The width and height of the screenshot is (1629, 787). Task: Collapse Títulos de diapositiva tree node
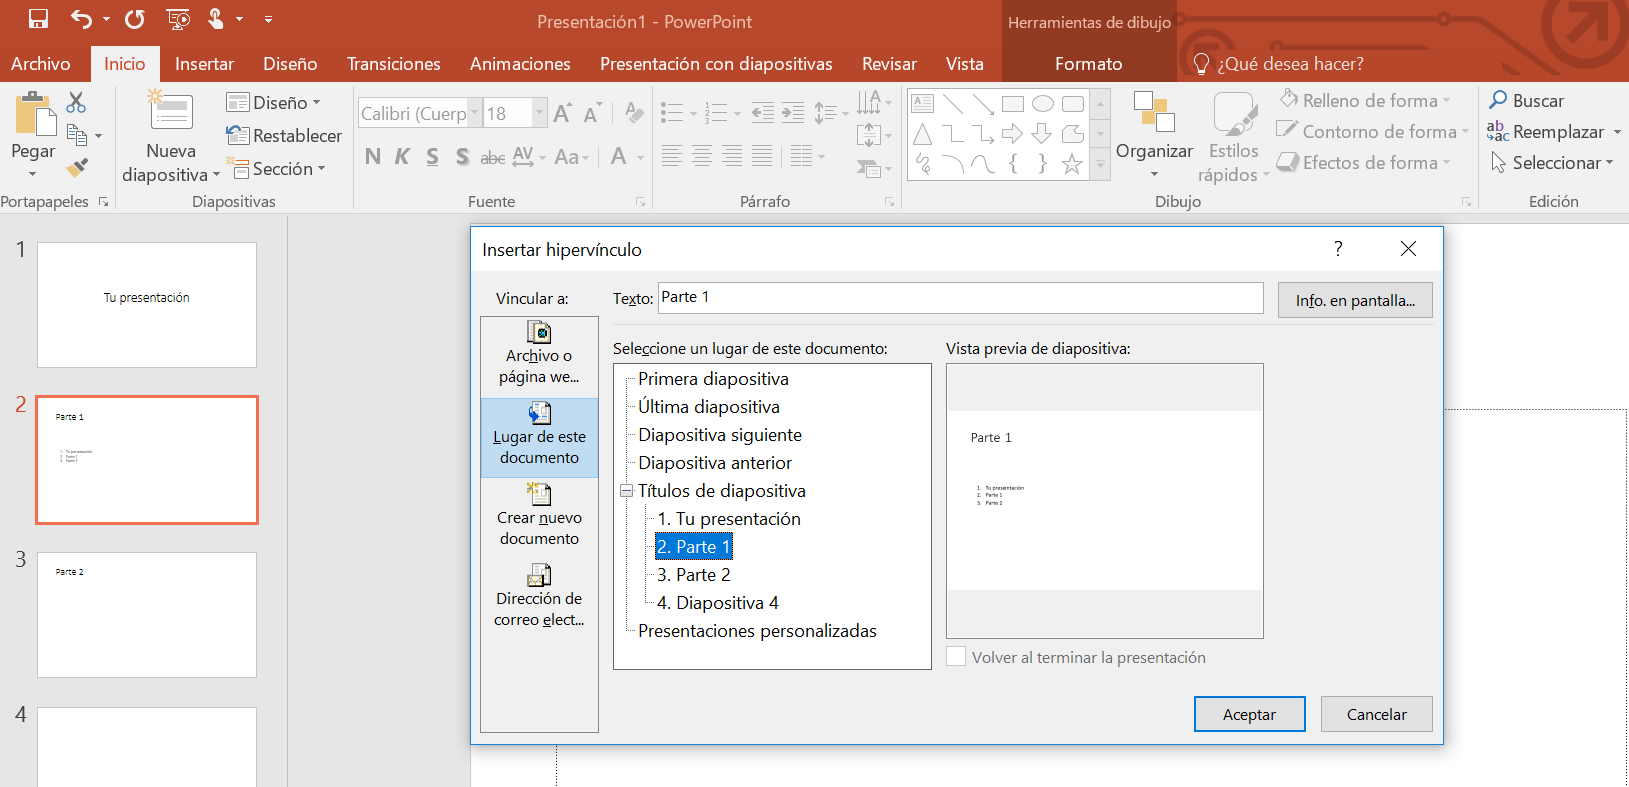click(627, 491)
